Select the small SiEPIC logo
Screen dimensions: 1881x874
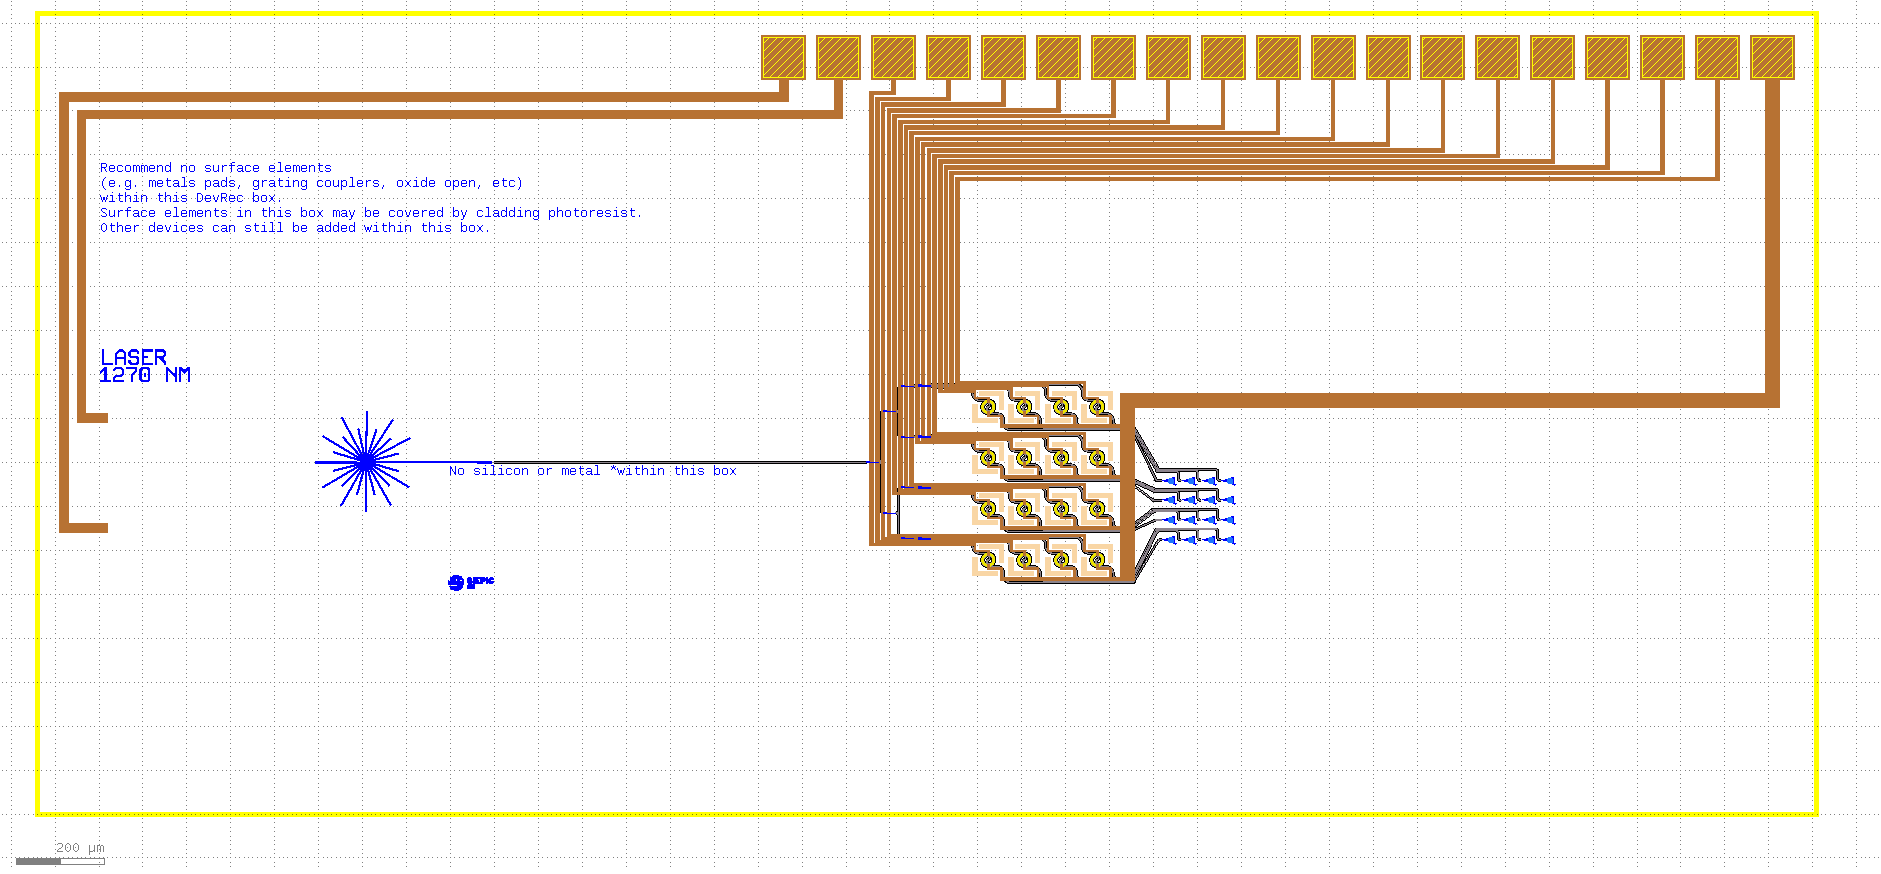pos(470,582)
